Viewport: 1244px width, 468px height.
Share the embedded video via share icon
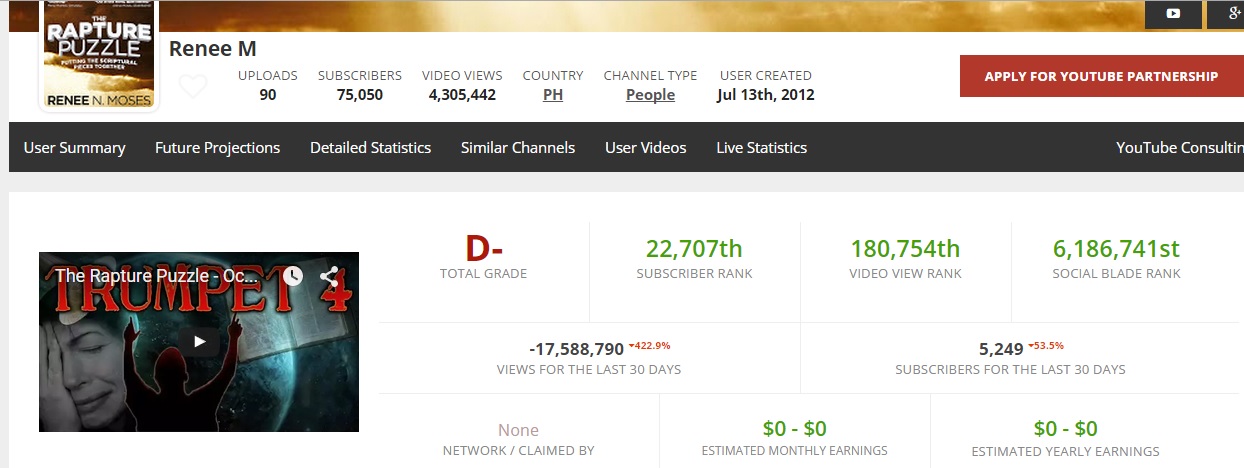(x=328, y=277)
